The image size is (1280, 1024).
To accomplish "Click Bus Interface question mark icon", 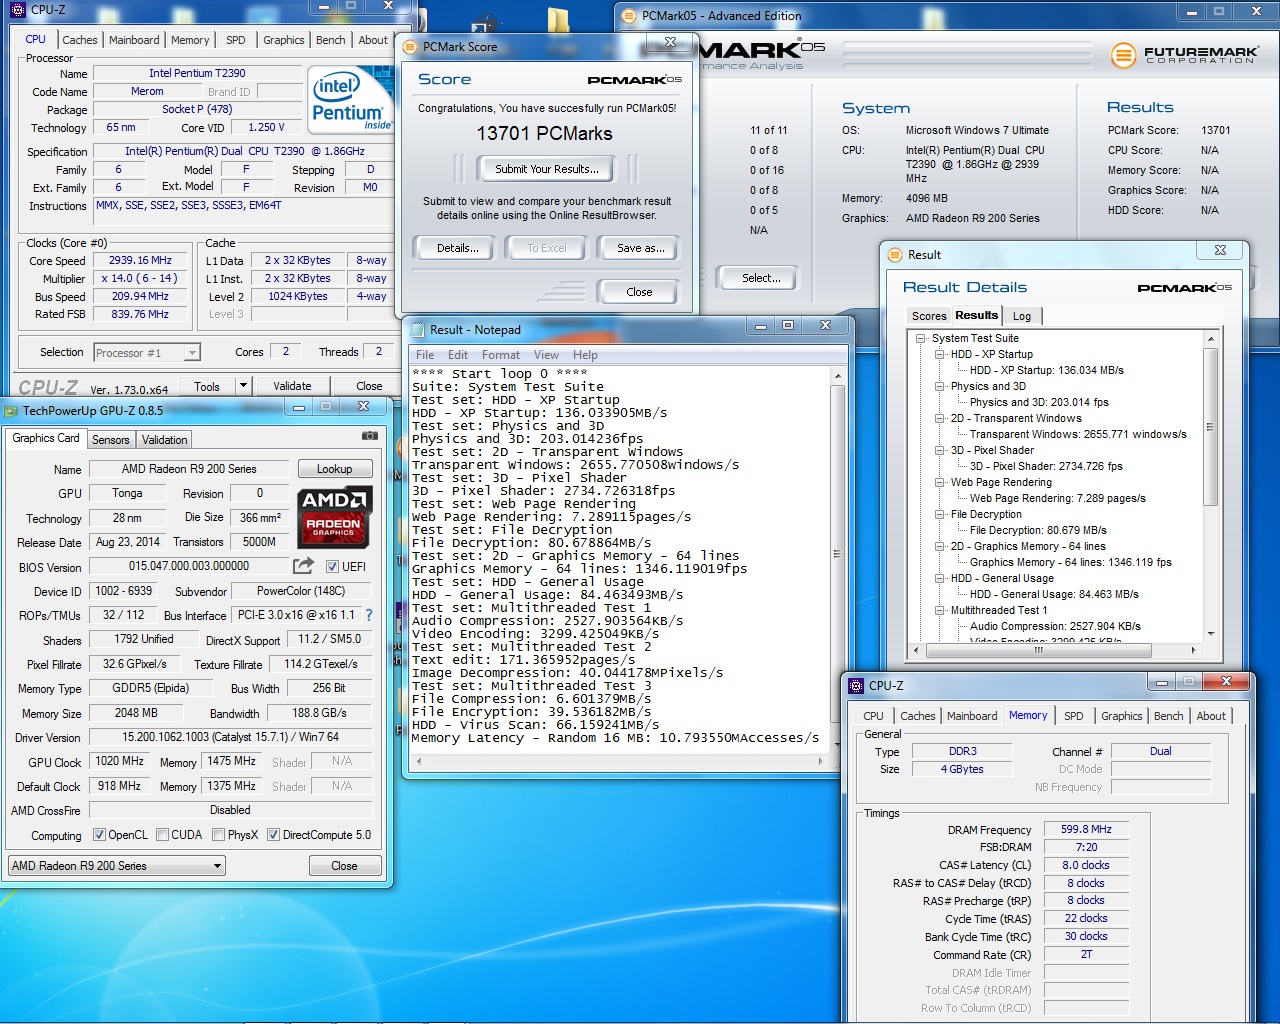I will tap(369, 615).
